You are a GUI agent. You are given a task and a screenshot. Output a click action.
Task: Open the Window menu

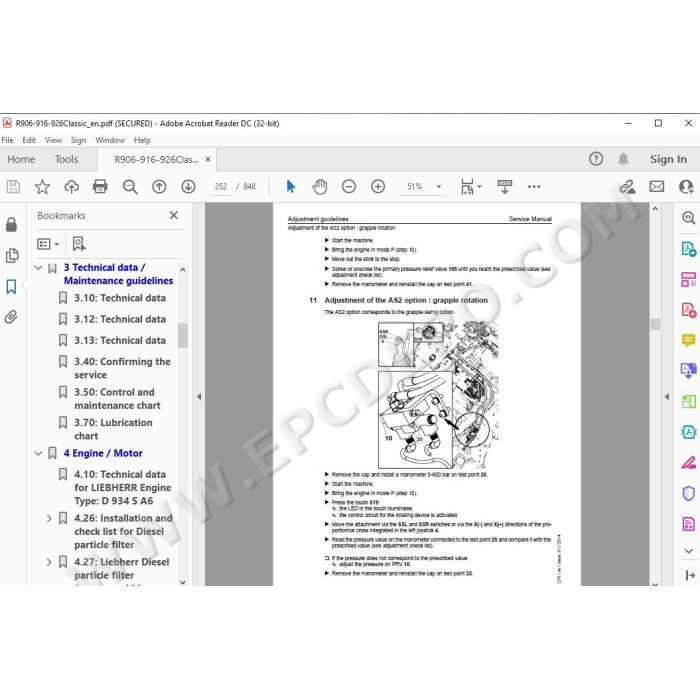110,140
